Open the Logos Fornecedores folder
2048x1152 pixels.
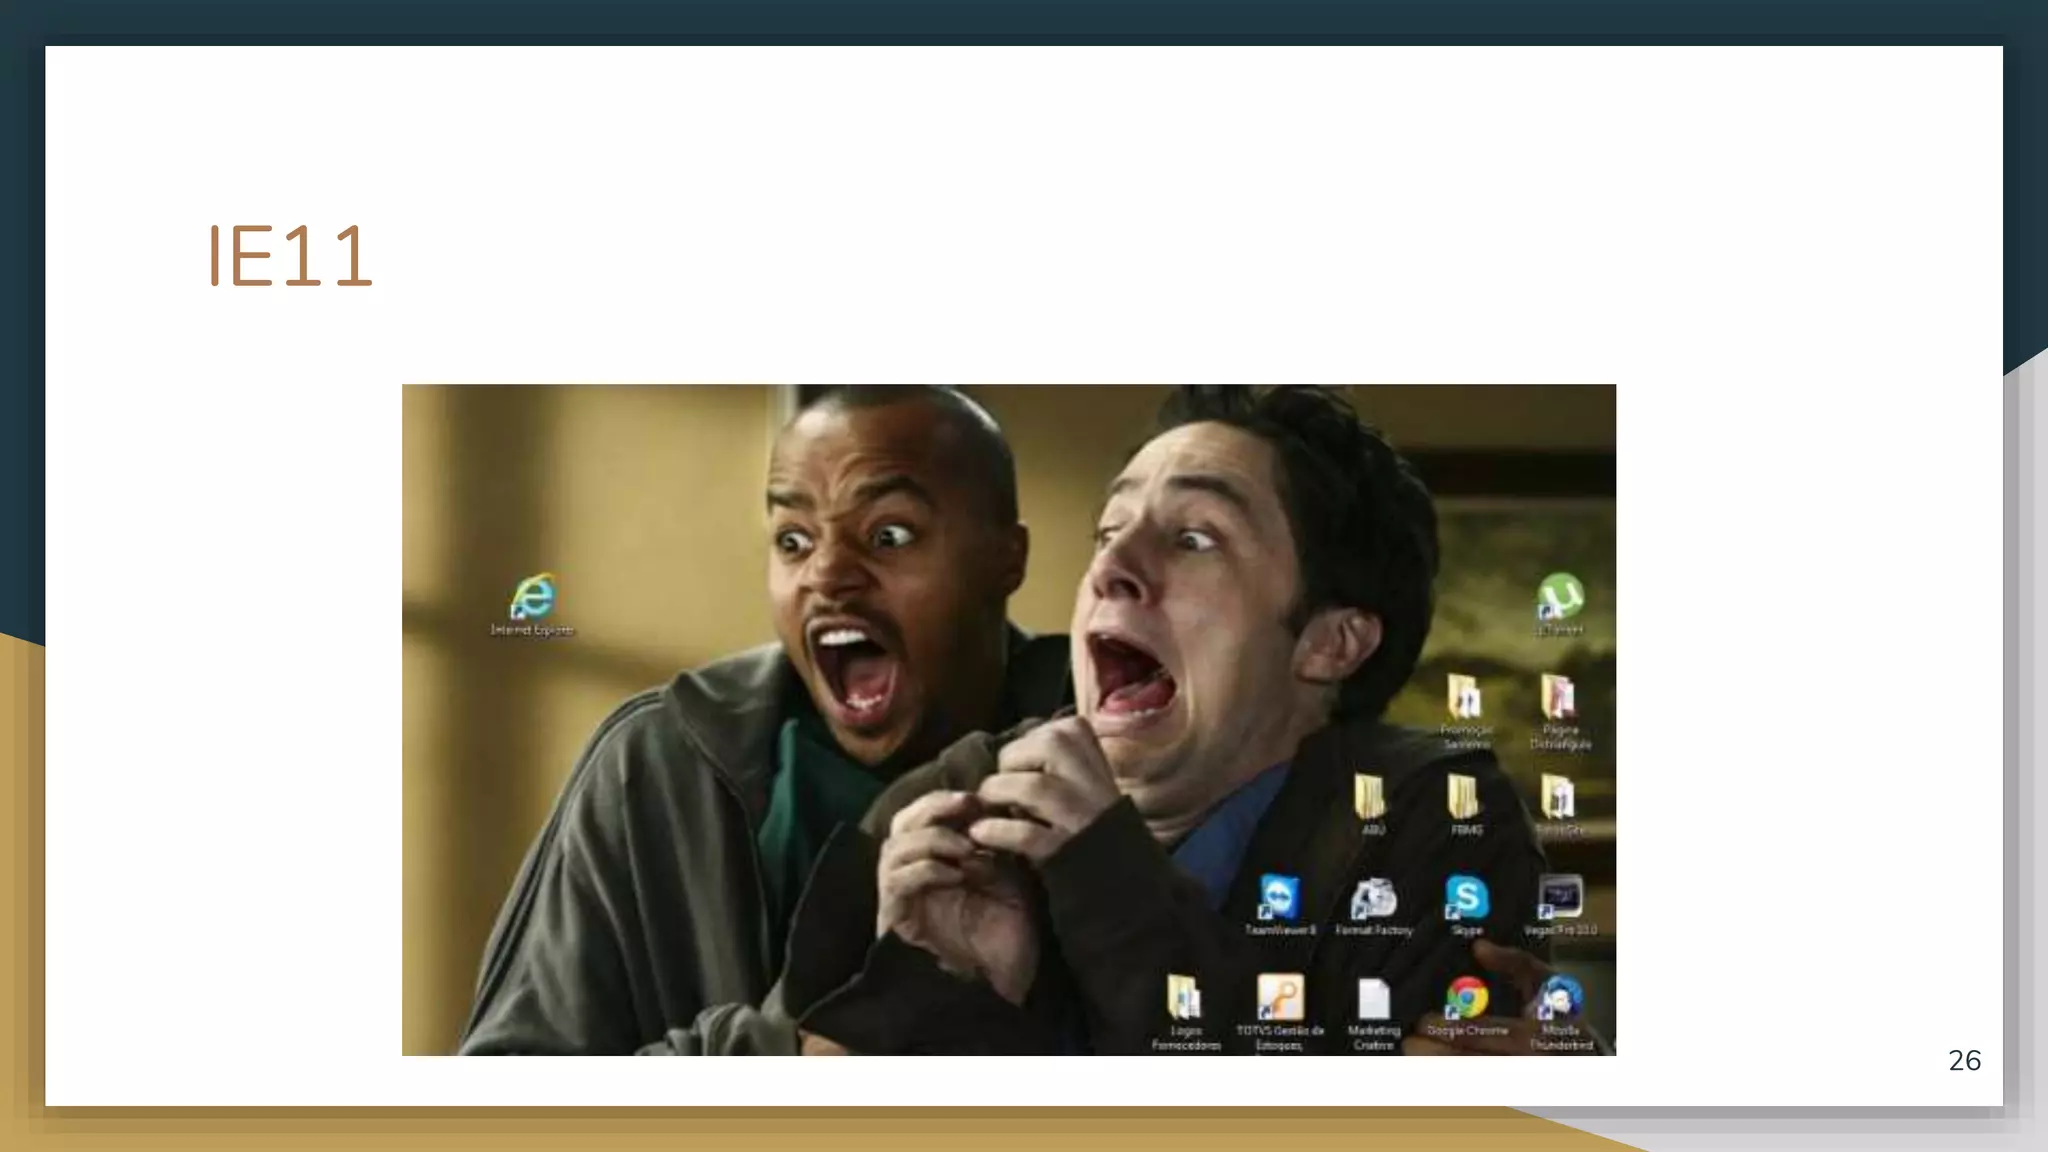click(x=1185, y=998)
